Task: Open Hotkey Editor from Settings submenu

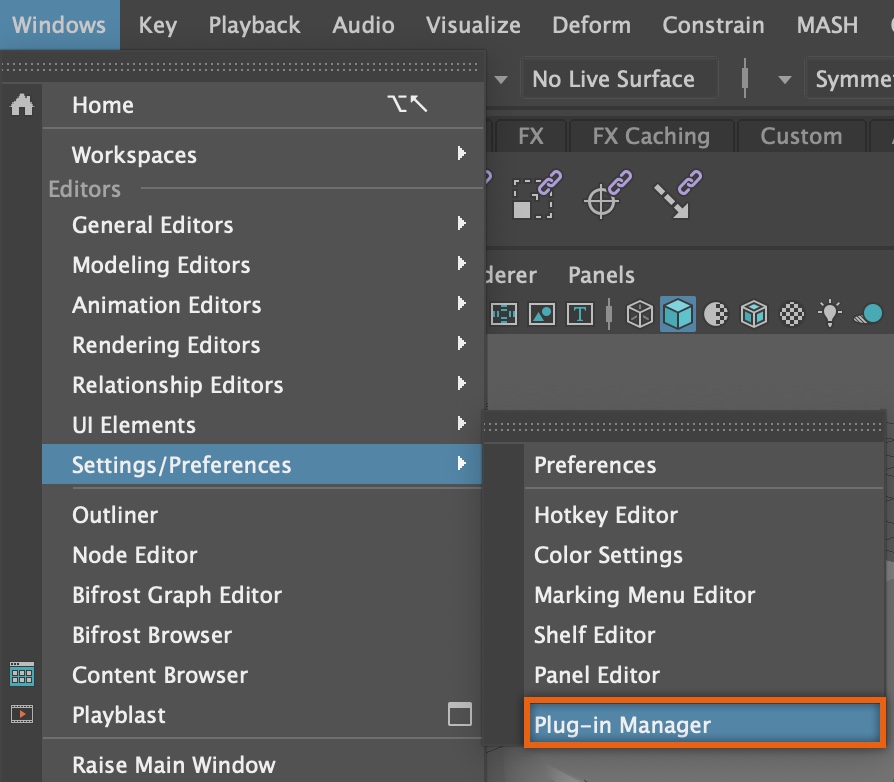Action: click(x=606, y=515)
